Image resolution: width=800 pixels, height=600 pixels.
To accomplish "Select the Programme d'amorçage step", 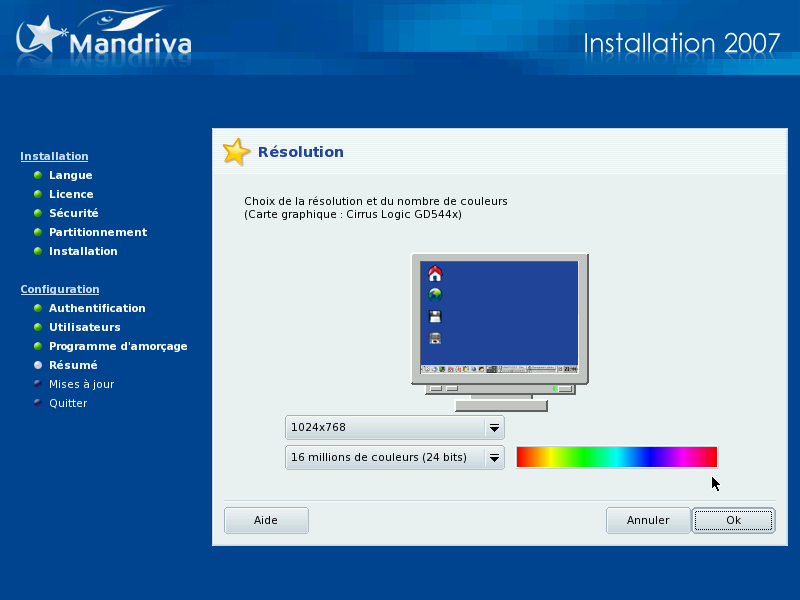I will tap(117, 346).
